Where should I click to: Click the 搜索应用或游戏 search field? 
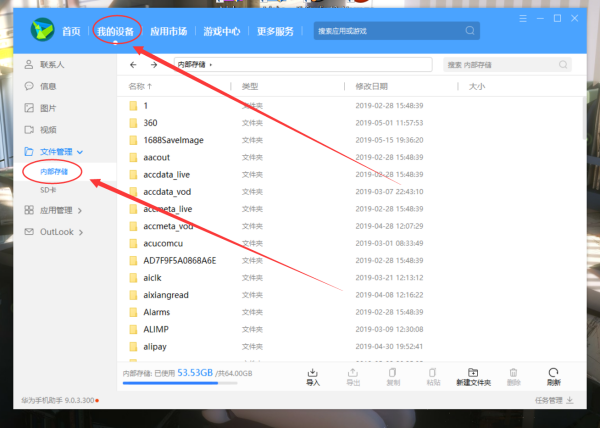click(396, 31)
